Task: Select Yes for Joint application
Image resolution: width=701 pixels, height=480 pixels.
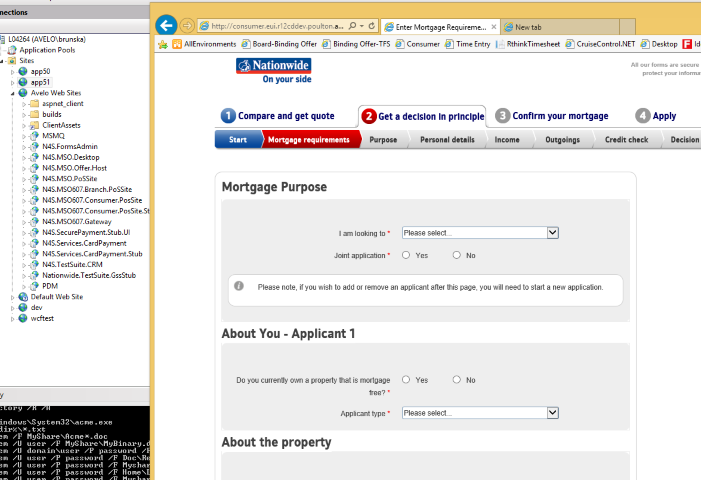Action: tap(406, 255)
